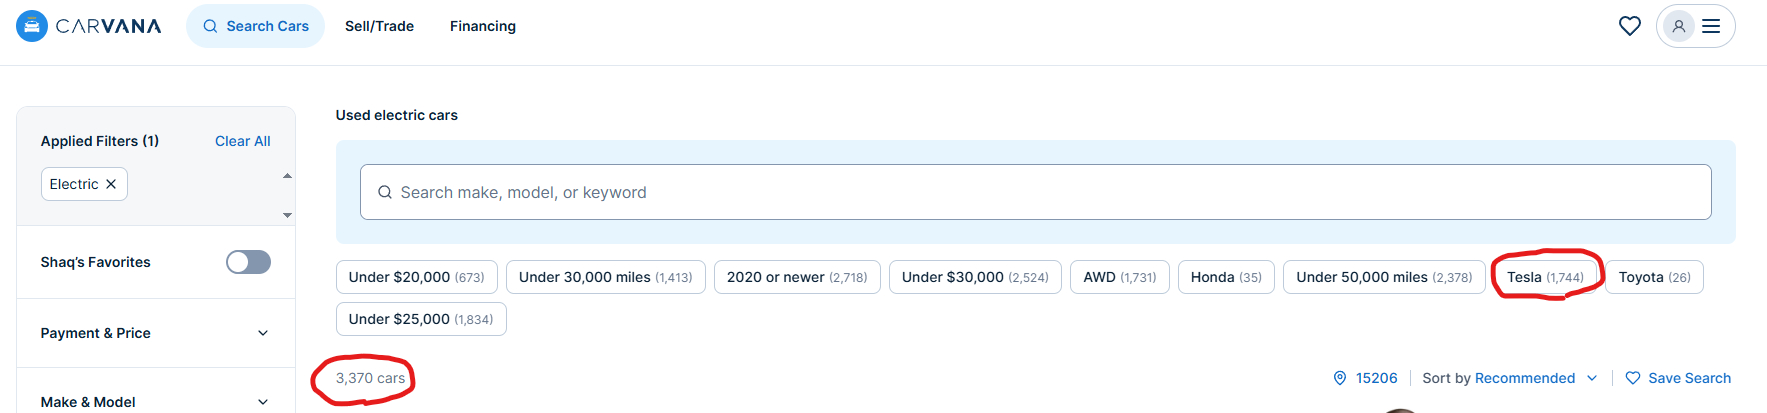The height and width of the screenshot is (413, 1767).
Task: Click the Search Cars button
Action: tap(256, 26)
